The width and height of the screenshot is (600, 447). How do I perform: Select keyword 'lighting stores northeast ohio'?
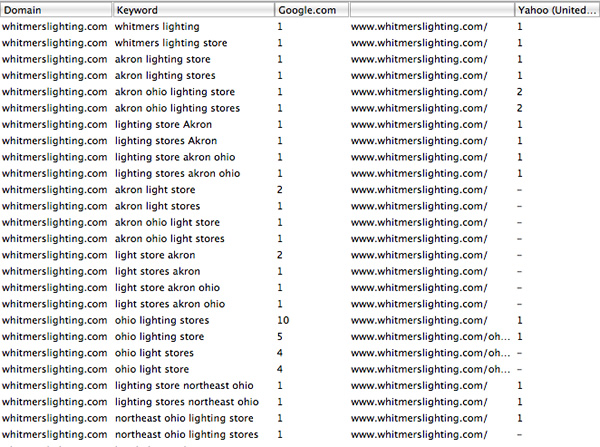click(x=187, y=402)
